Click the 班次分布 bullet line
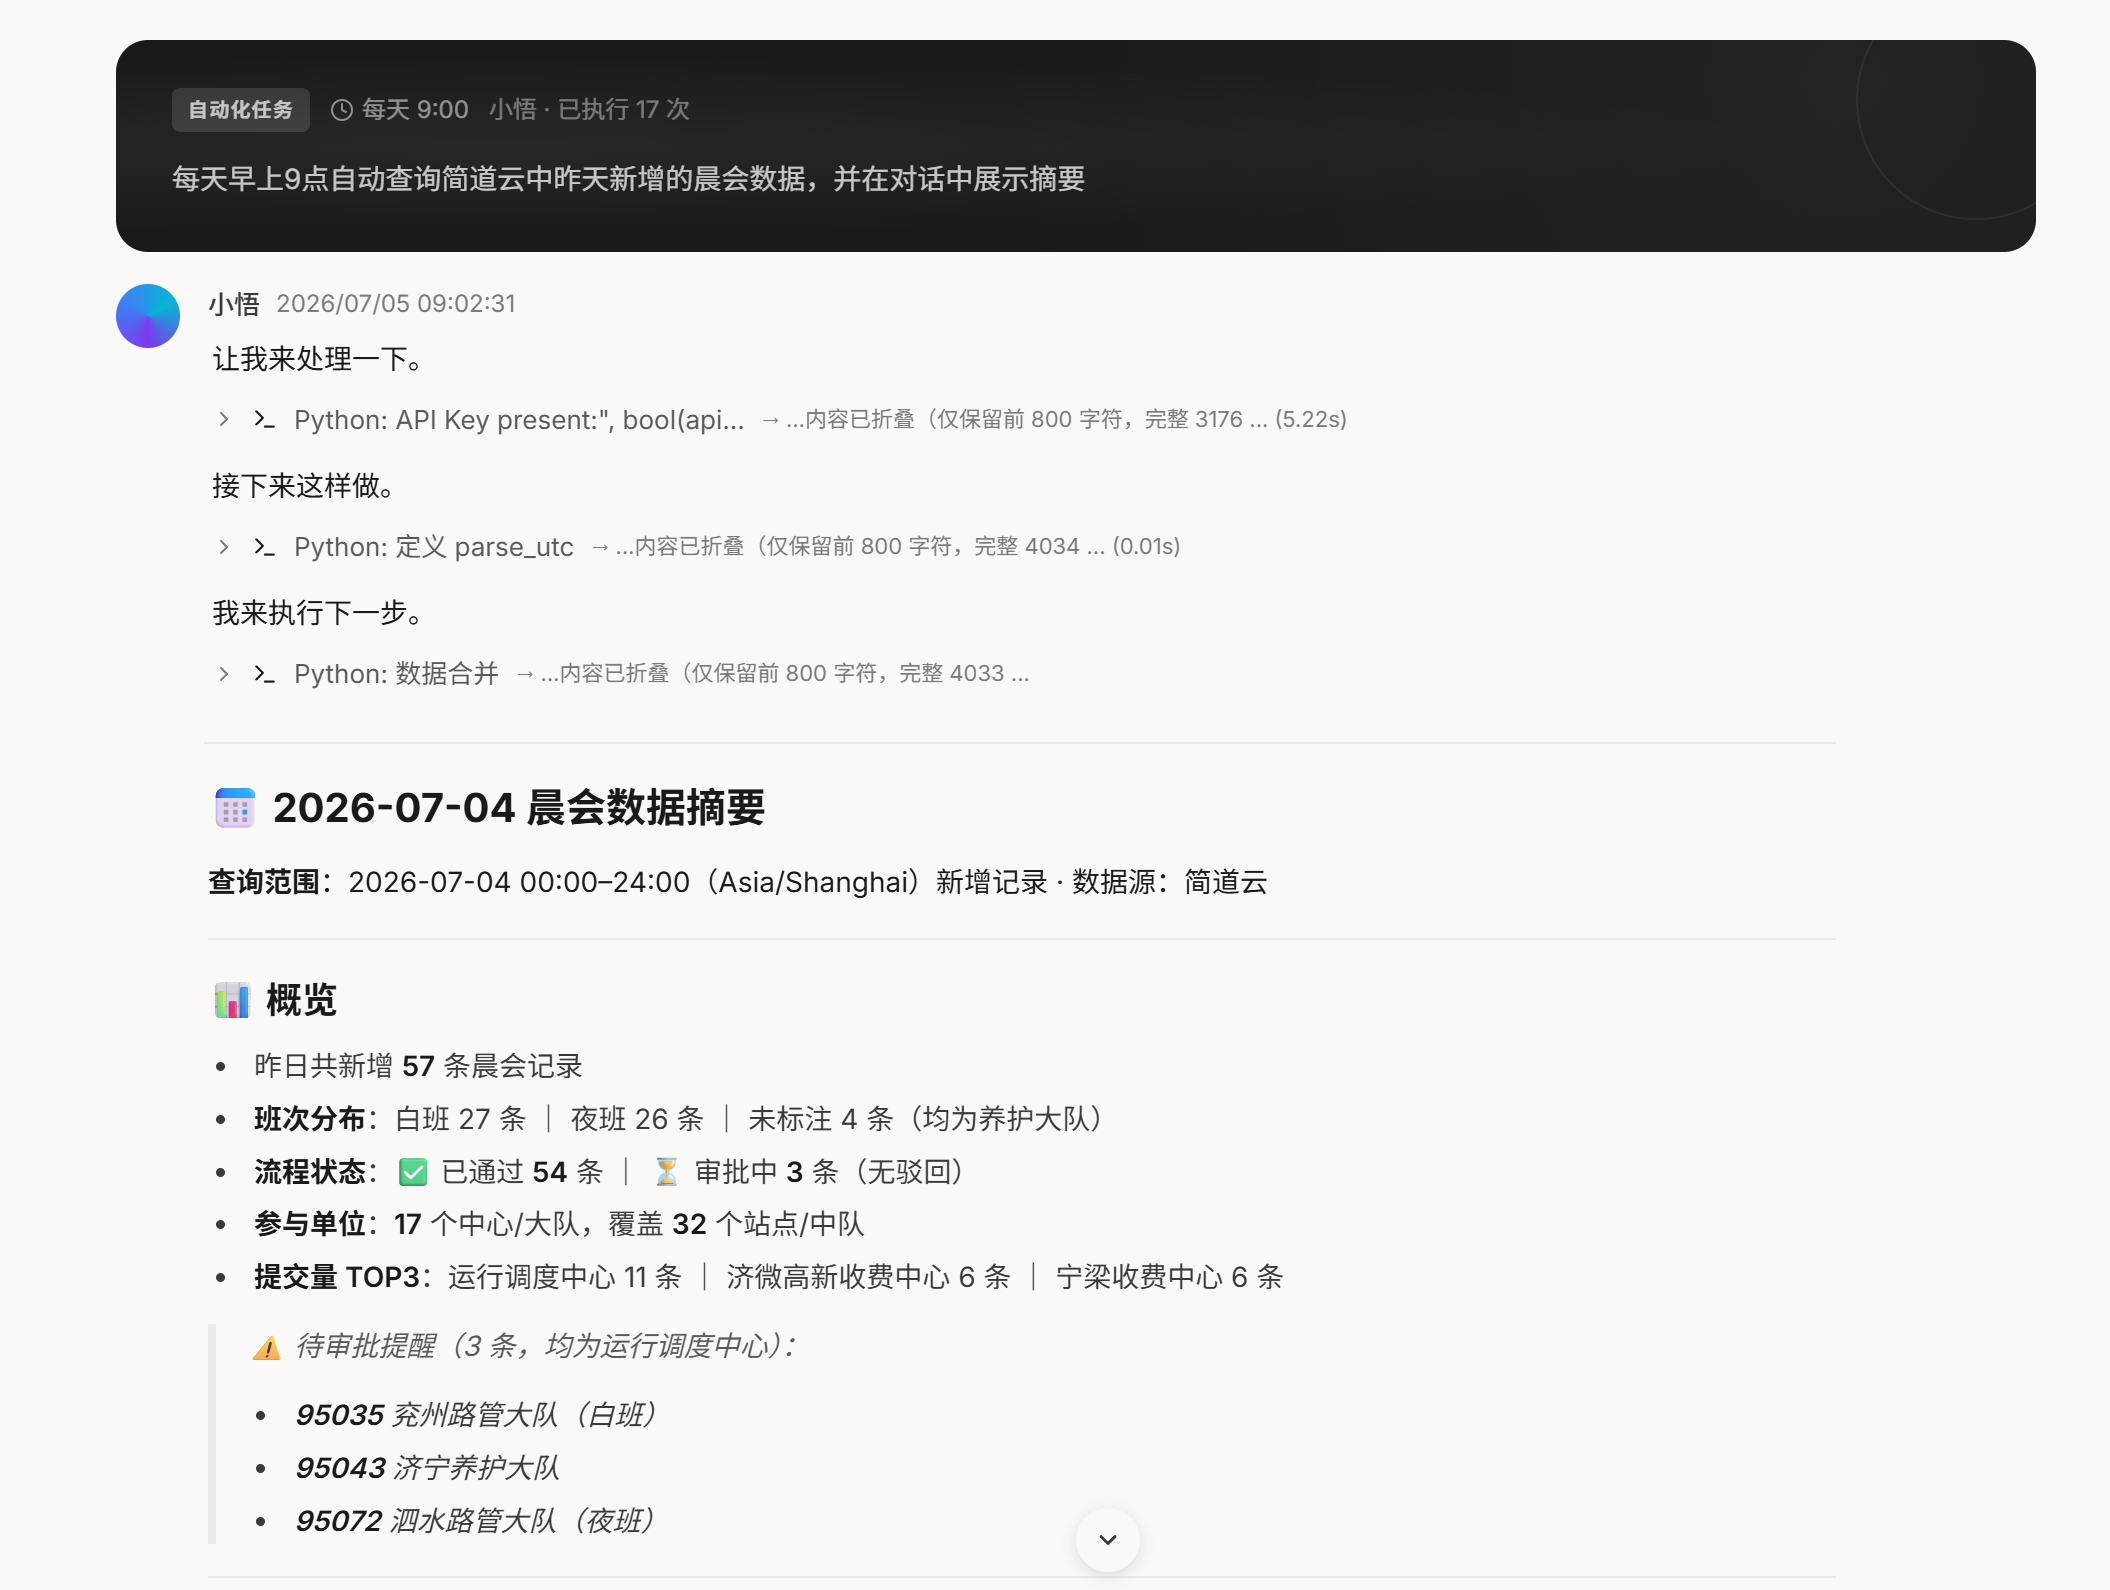2110x1590 pixels. [679, 1119]
